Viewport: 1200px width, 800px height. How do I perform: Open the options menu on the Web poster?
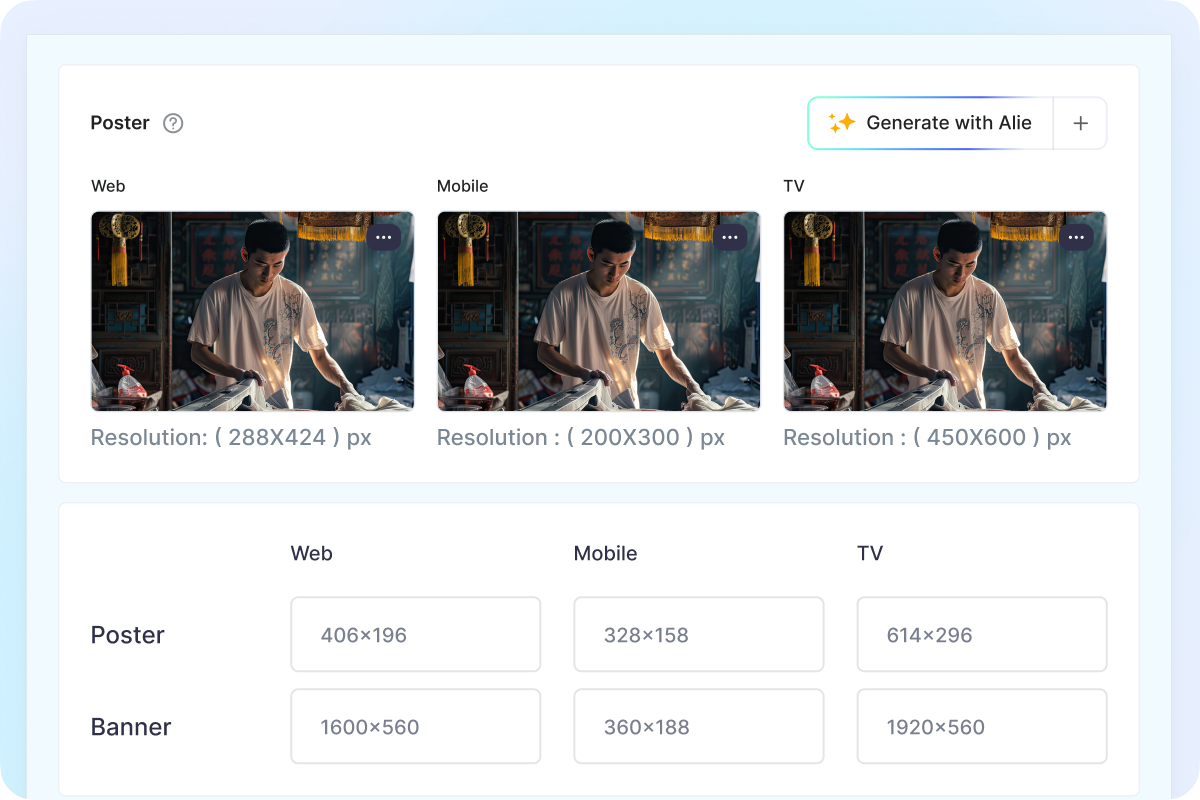385,237
